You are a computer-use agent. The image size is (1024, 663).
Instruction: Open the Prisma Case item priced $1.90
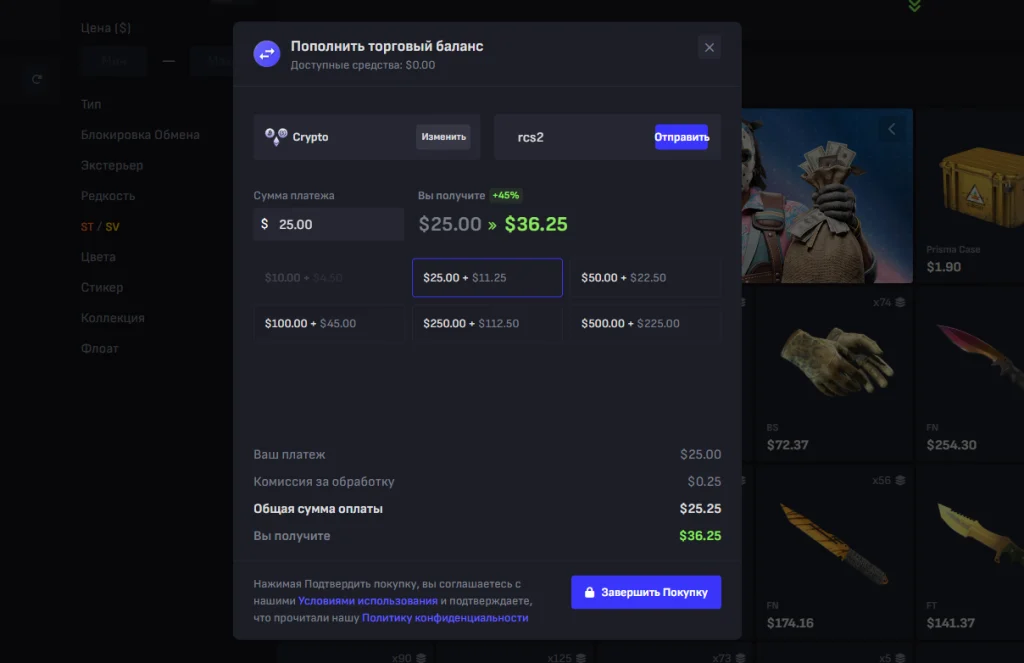coord(970,196)
